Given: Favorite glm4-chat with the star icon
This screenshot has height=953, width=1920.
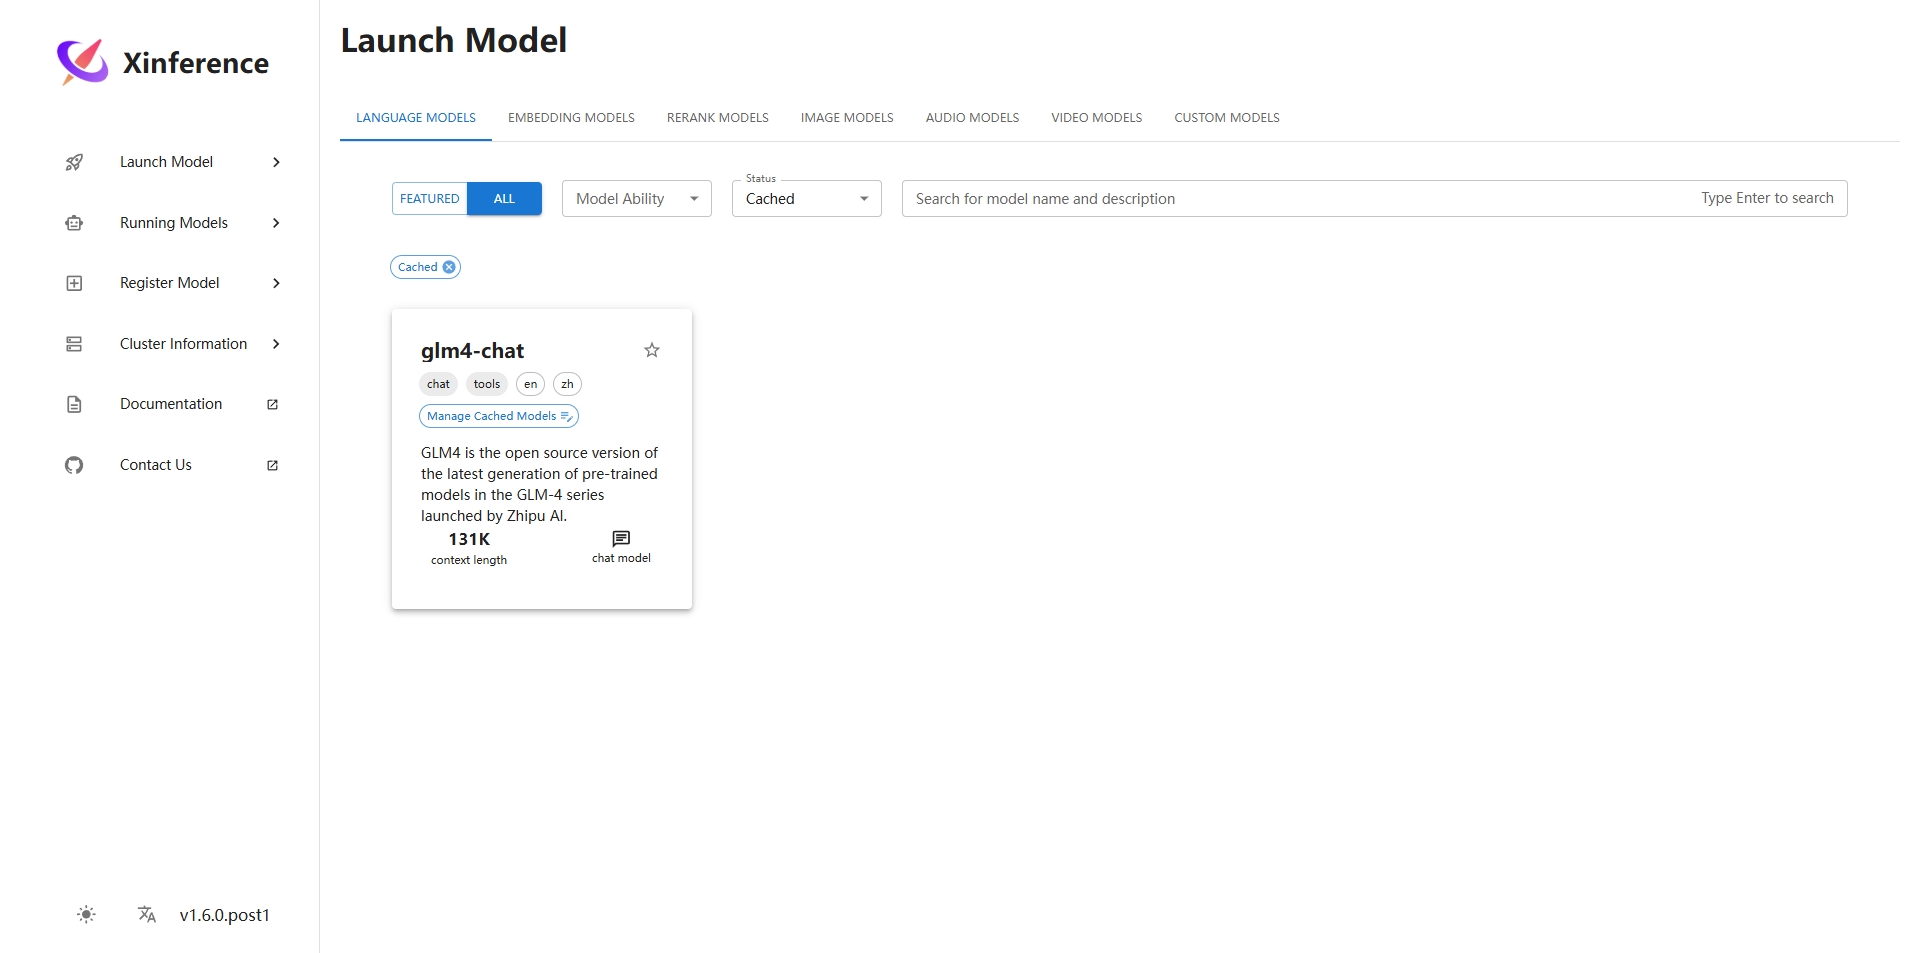Looking at the screenshot, I should pos(652,350).
